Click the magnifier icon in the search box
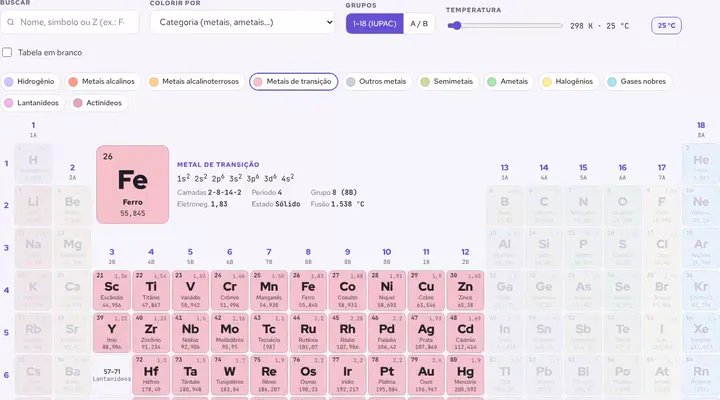The width and height of the screenshot is (720, 400). coord(11,22)
